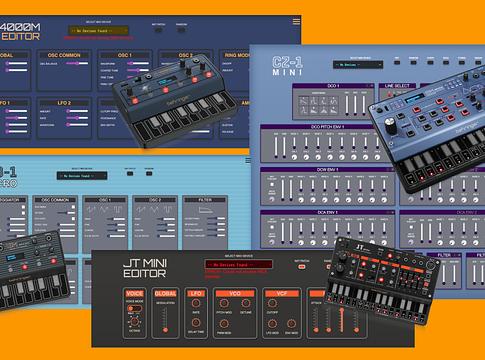Open the MIDI device dropdown in 4000M Editor
The height and width of the screenshot is (360, 485).
(98, 30)
